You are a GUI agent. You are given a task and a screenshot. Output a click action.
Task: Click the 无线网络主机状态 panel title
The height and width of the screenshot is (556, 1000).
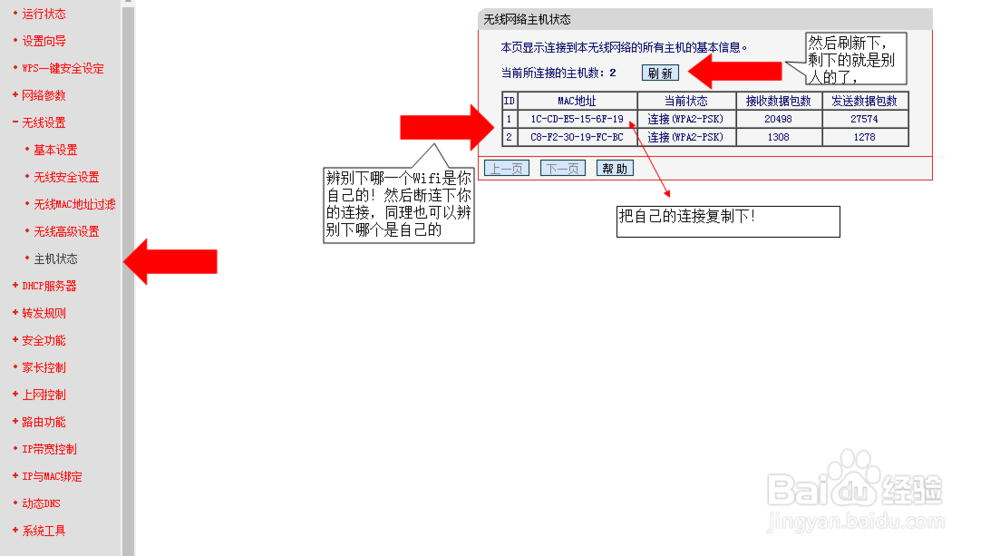click(527, 20)
